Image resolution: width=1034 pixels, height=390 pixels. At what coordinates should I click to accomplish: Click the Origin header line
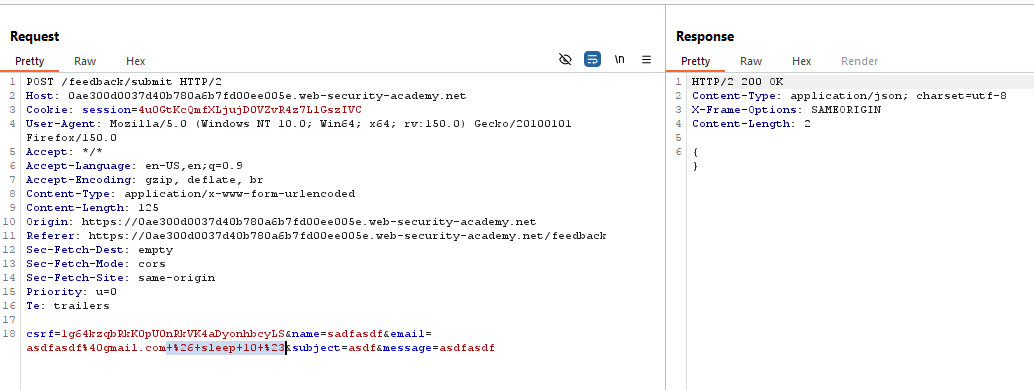point(281,222)
